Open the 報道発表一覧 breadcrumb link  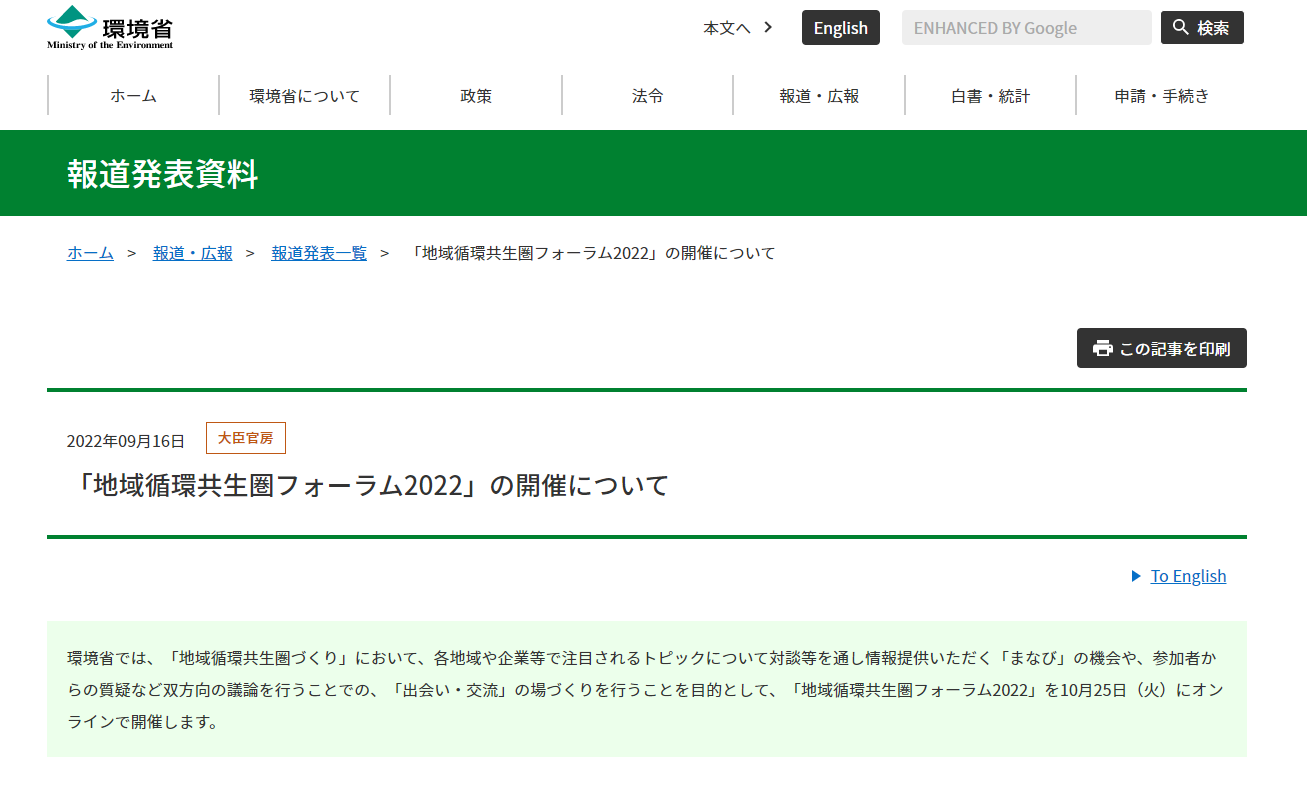pos(319,253)
